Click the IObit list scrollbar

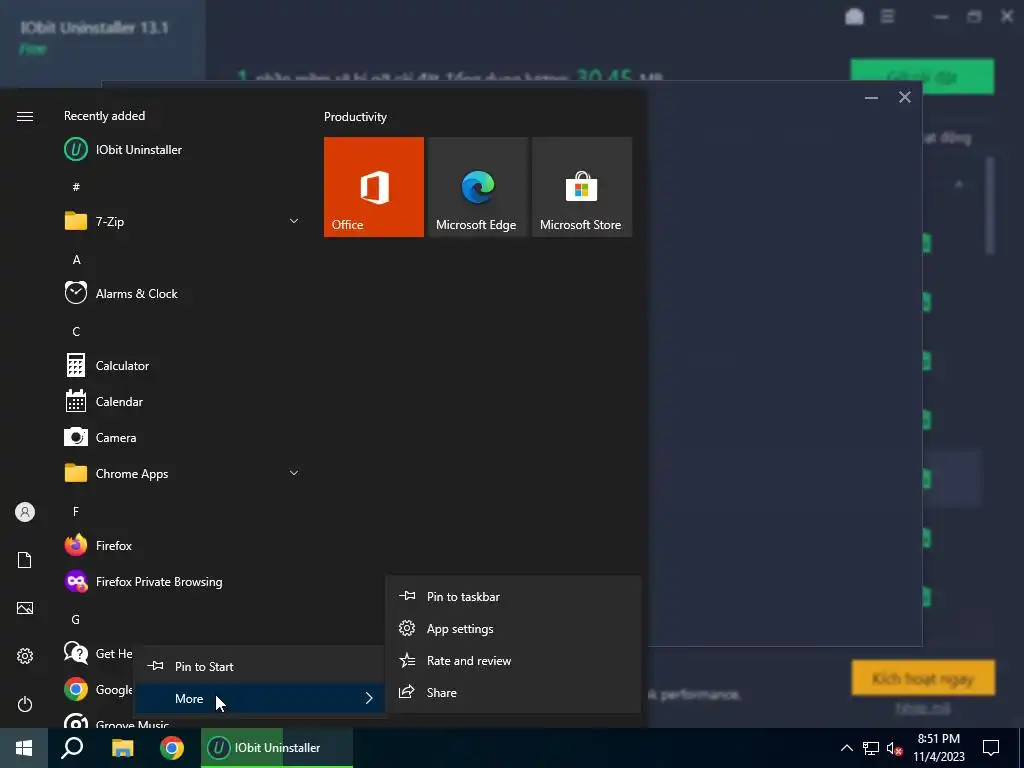[990, 206]
